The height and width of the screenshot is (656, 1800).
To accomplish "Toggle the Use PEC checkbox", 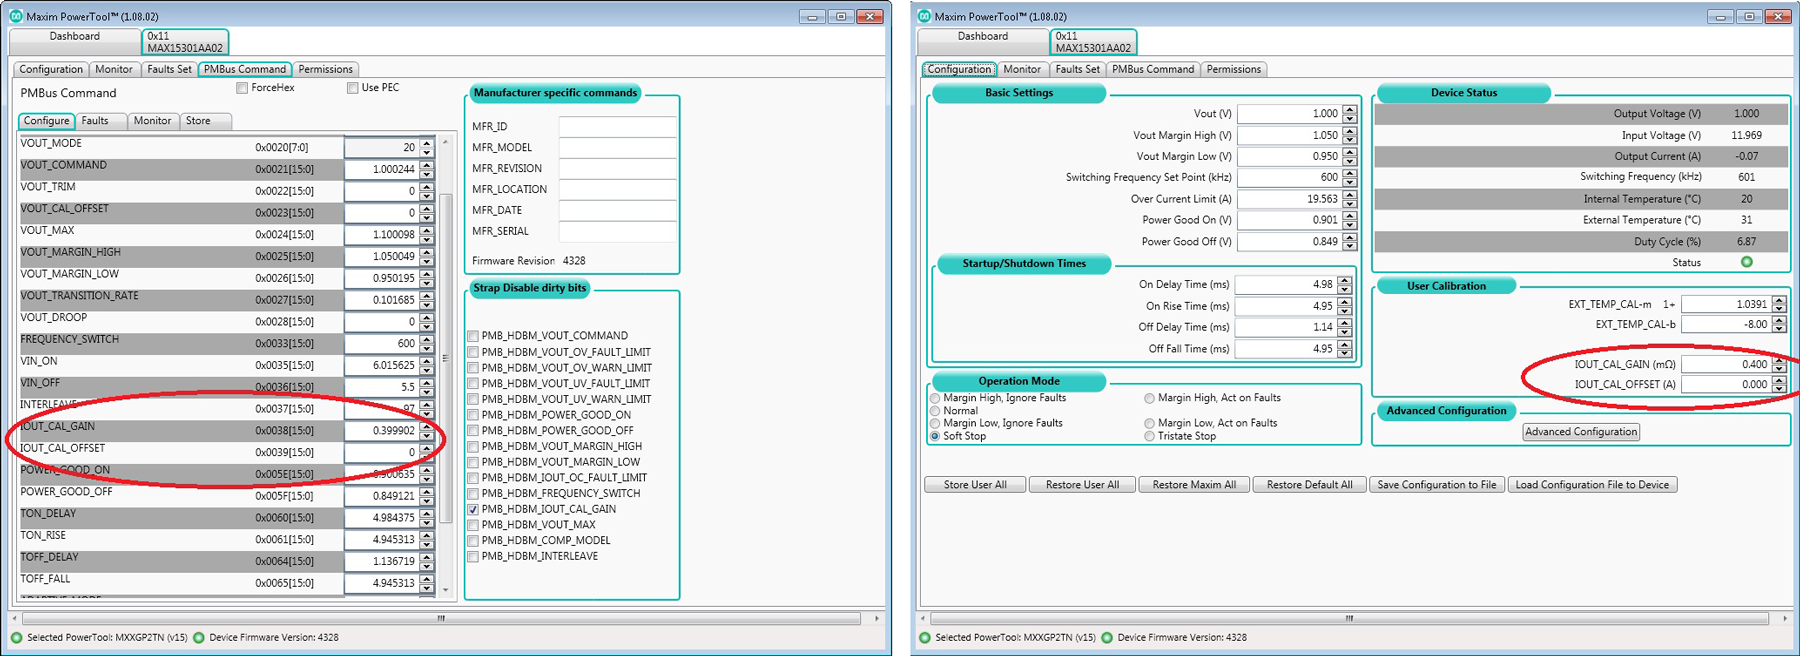I will tap(352, 88).
